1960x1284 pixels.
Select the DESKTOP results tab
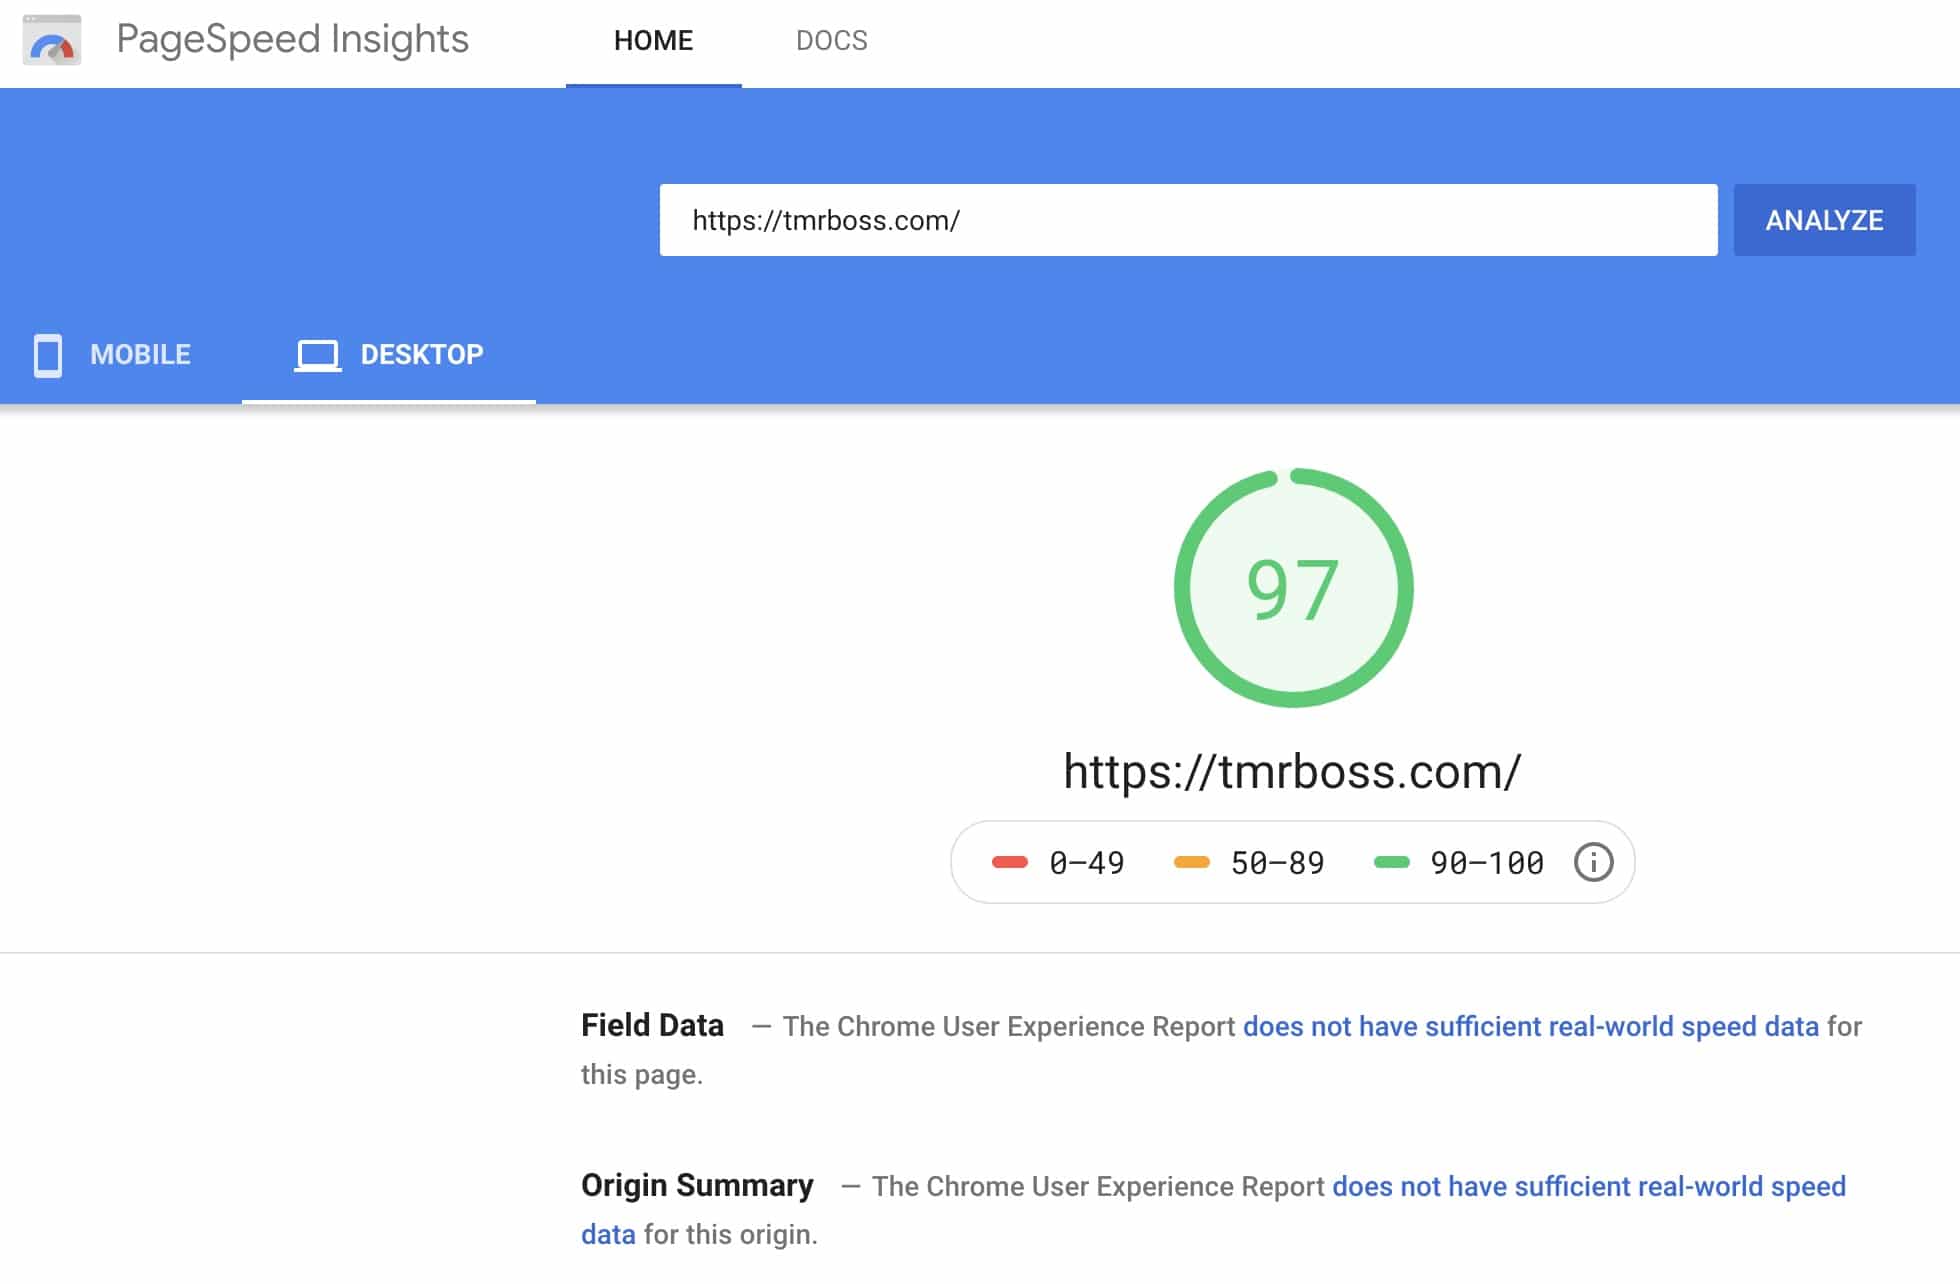(389, 355)
